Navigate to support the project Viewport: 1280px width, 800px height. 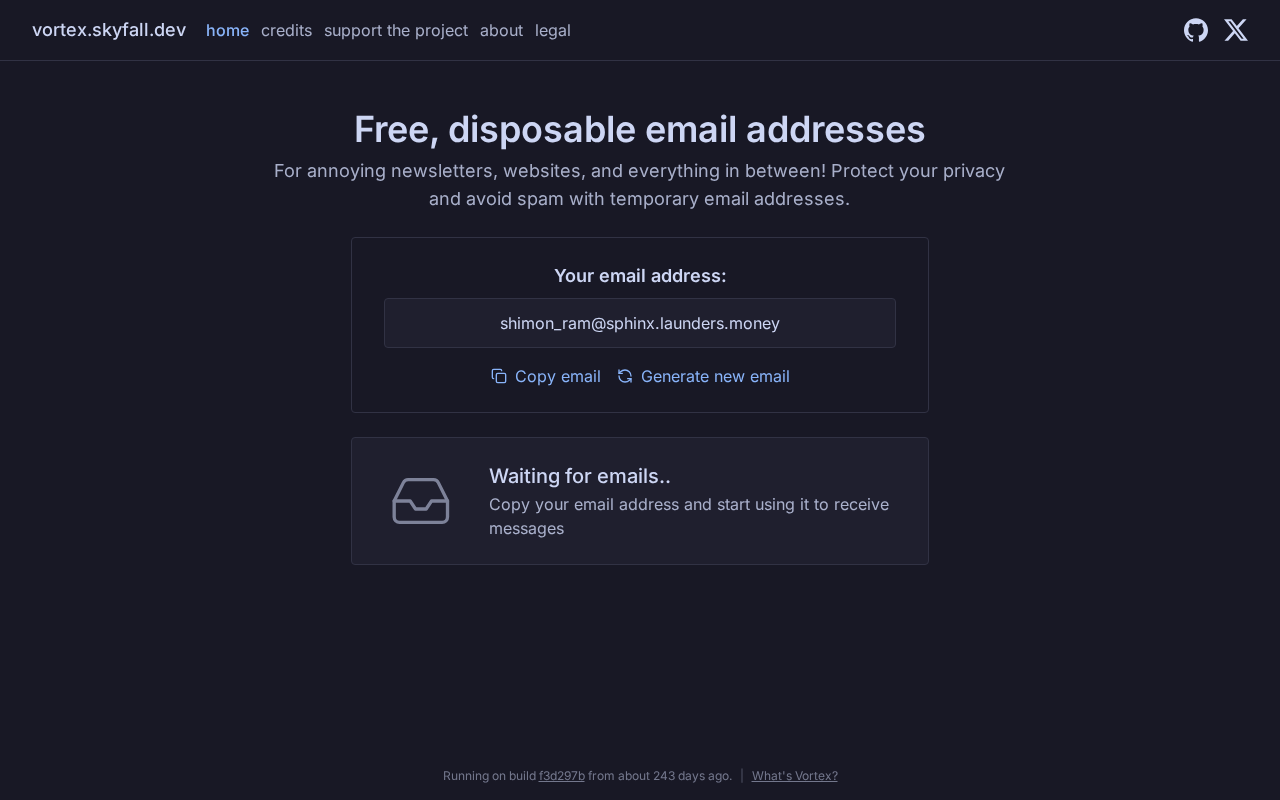[x=396, y=30]
